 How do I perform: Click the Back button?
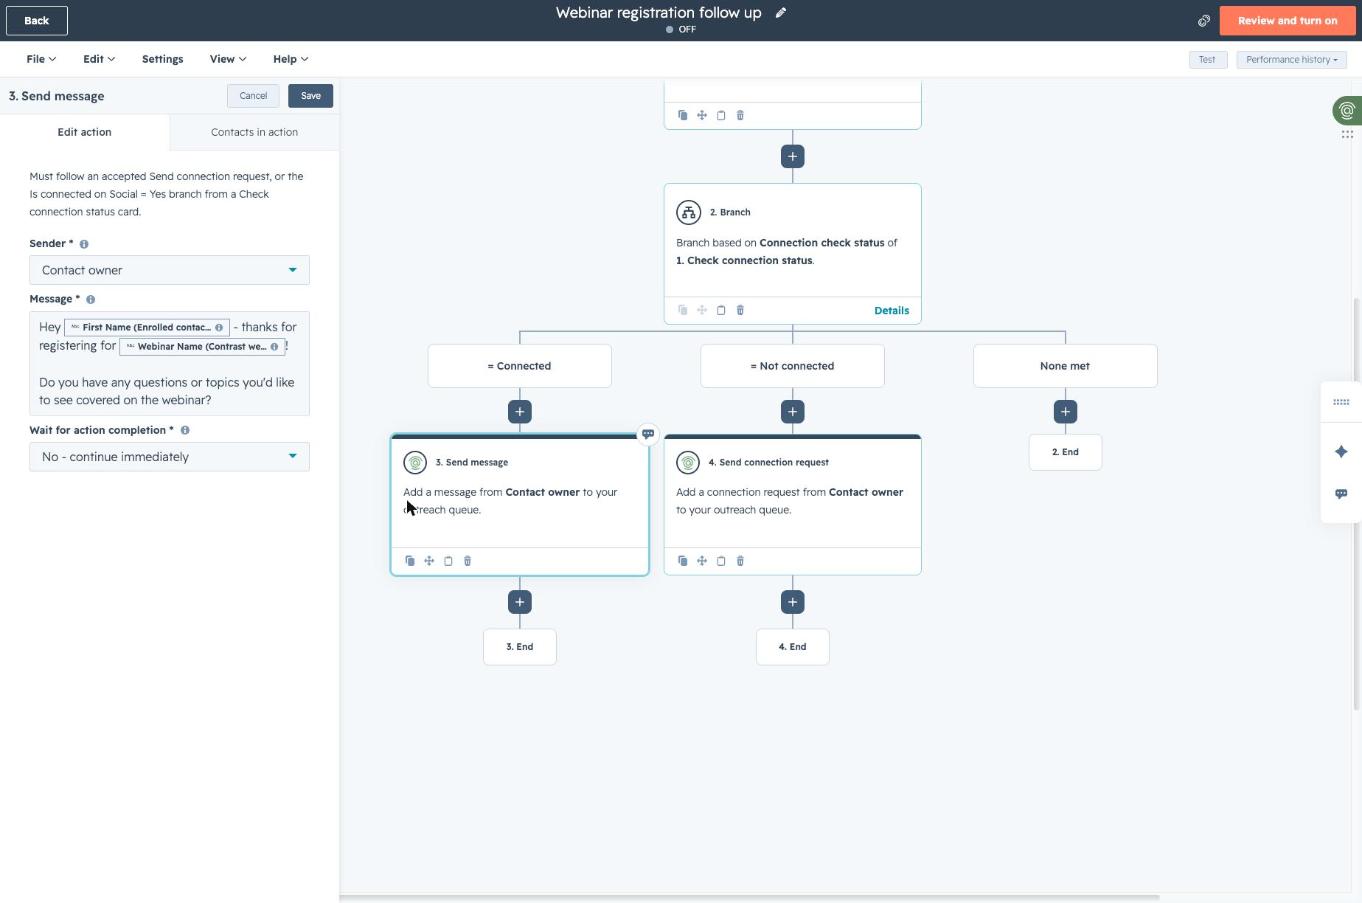(x=37, y=20)
